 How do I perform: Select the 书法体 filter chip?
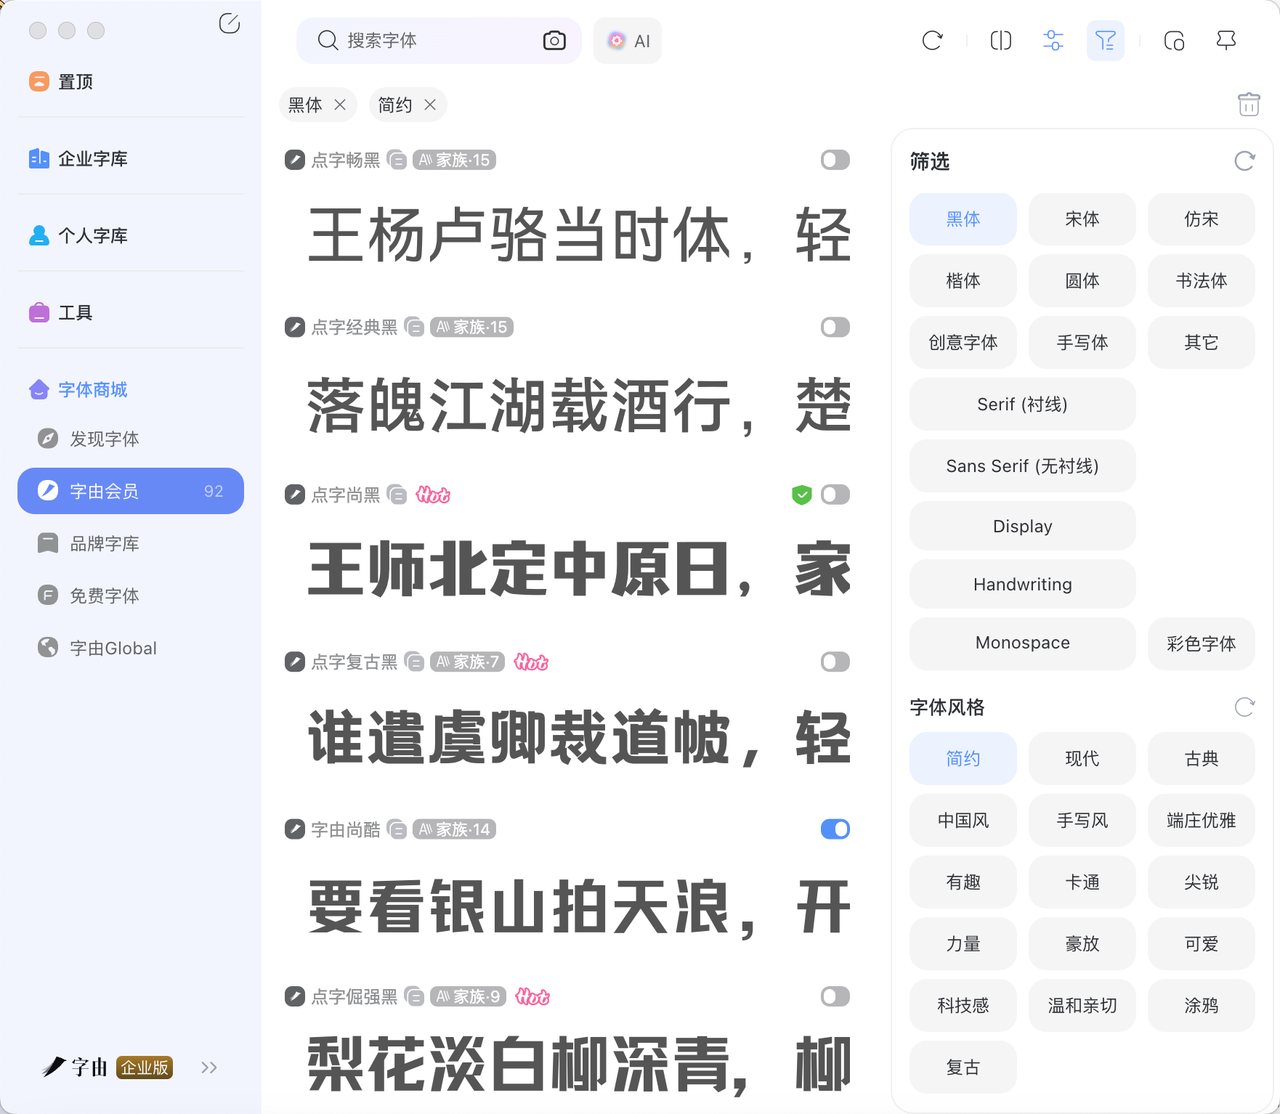pyautogui.click(x=1201, y=281)
